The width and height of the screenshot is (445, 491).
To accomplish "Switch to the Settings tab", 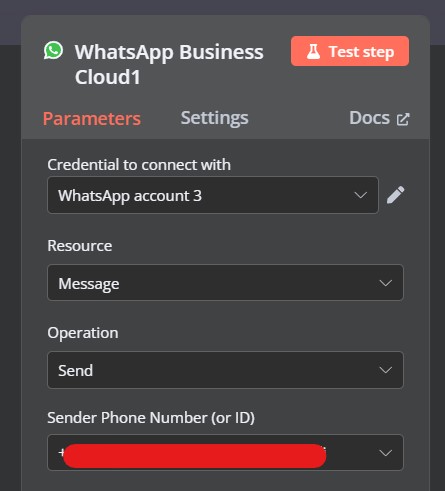I will pyautogui.click(x=214, y=118).
